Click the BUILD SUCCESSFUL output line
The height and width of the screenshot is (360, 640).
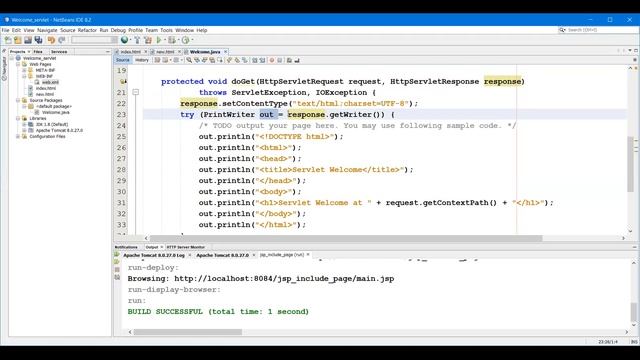[218, 311]
